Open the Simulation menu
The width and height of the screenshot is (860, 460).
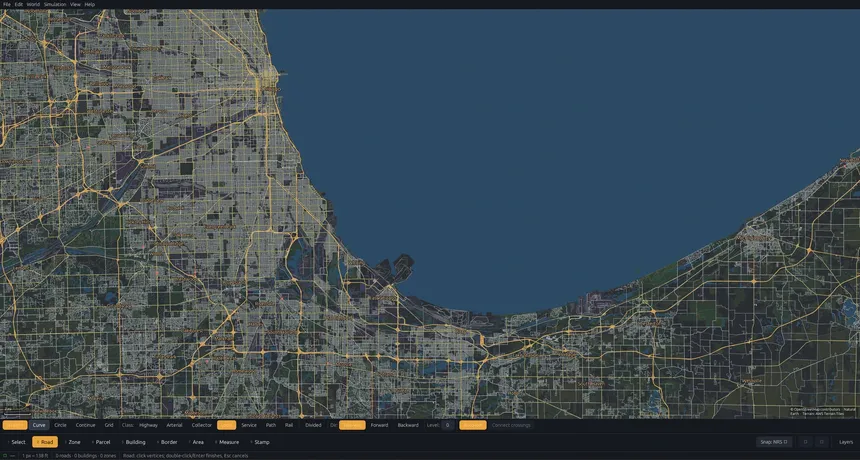coord(55,4)
